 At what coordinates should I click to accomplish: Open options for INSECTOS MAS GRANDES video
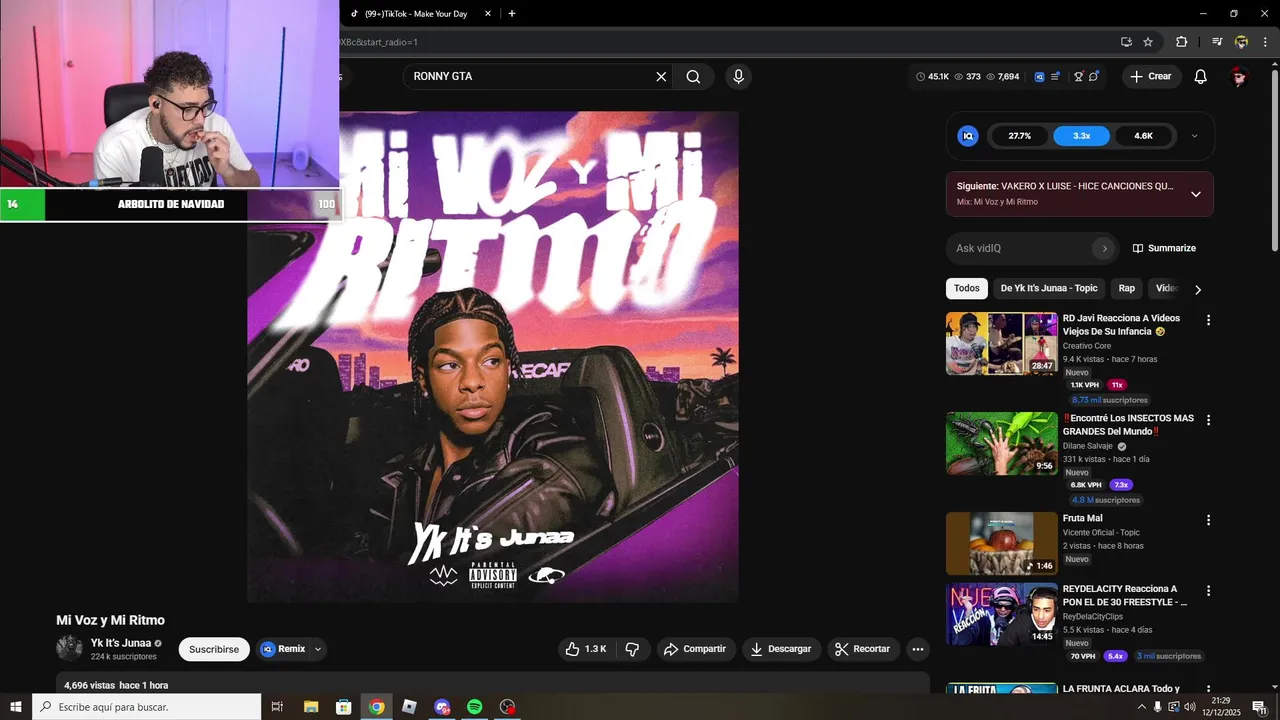click(1208, 420)
